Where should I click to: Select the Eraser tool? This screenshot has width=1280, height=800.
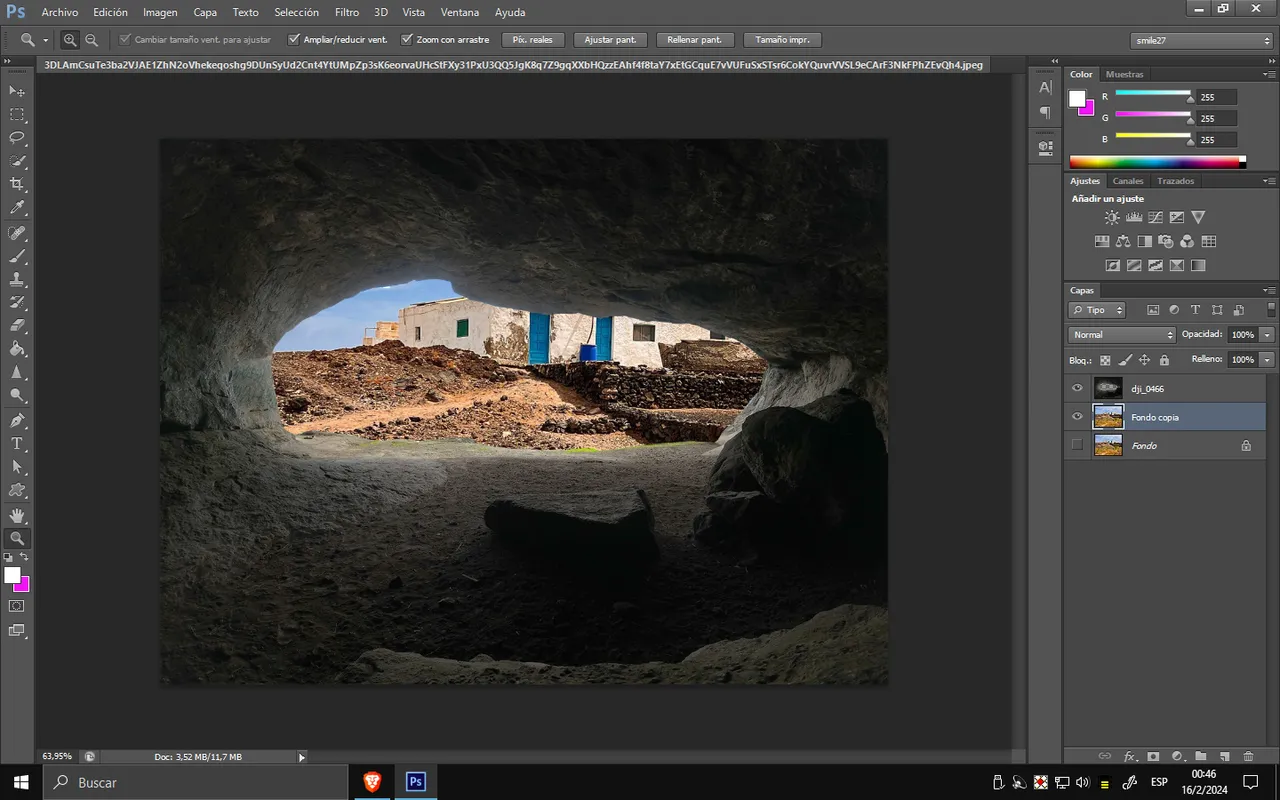[17, 326]
